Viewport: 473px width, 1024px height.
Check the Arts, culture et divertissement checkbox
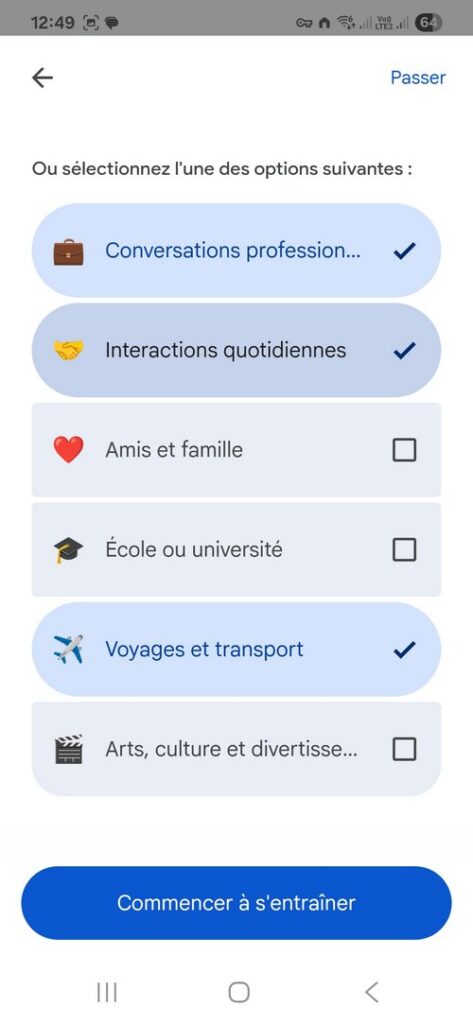[x=404, y=749]
